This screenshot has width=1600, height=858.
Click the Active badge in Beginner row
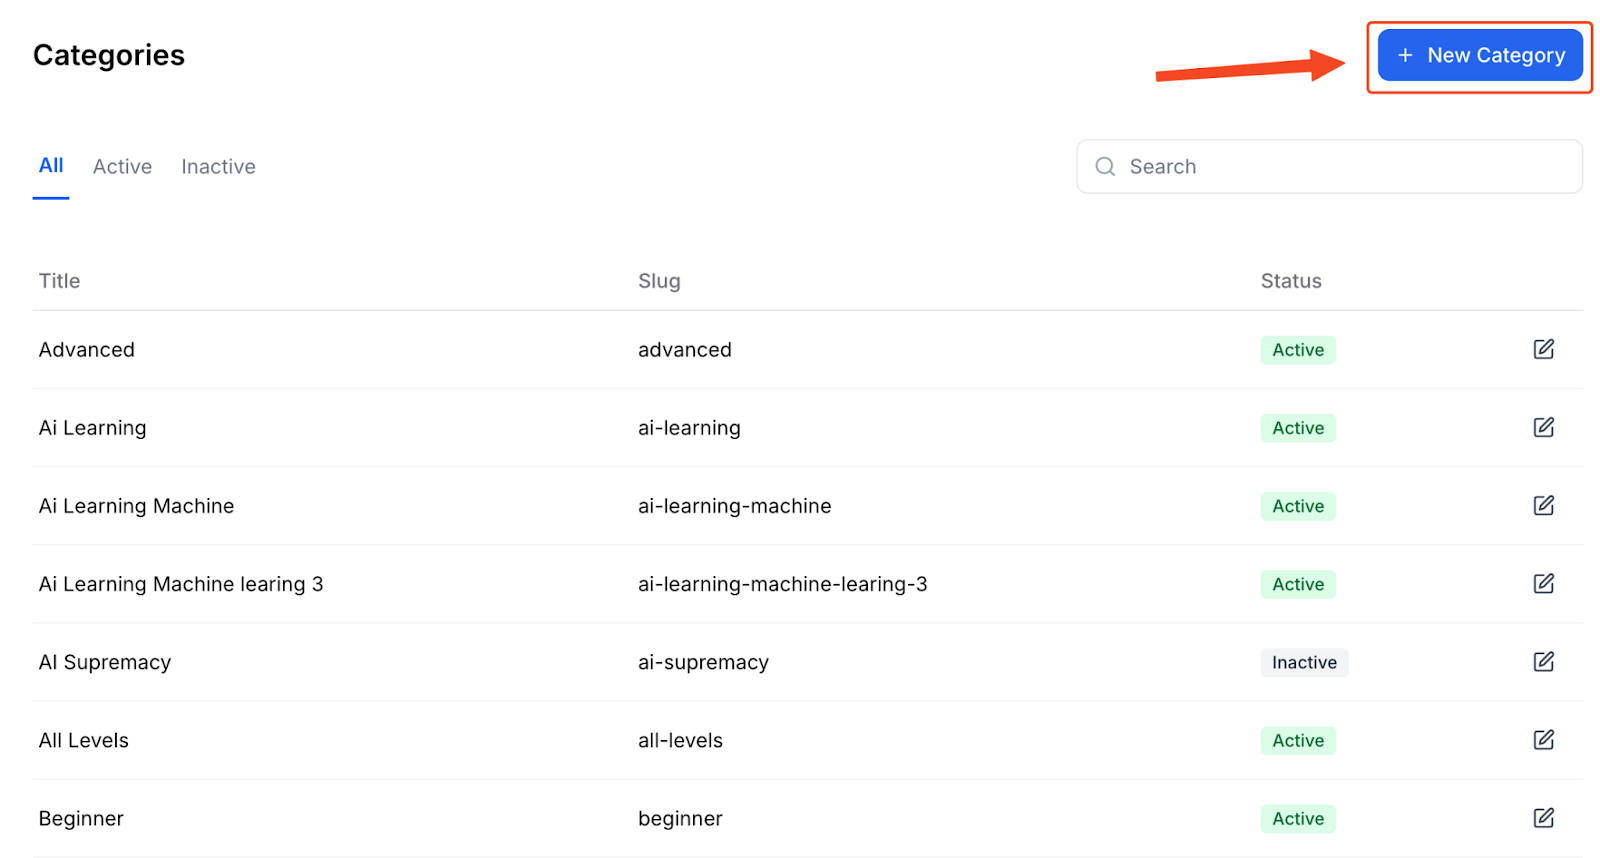(x=1298, y=818)
